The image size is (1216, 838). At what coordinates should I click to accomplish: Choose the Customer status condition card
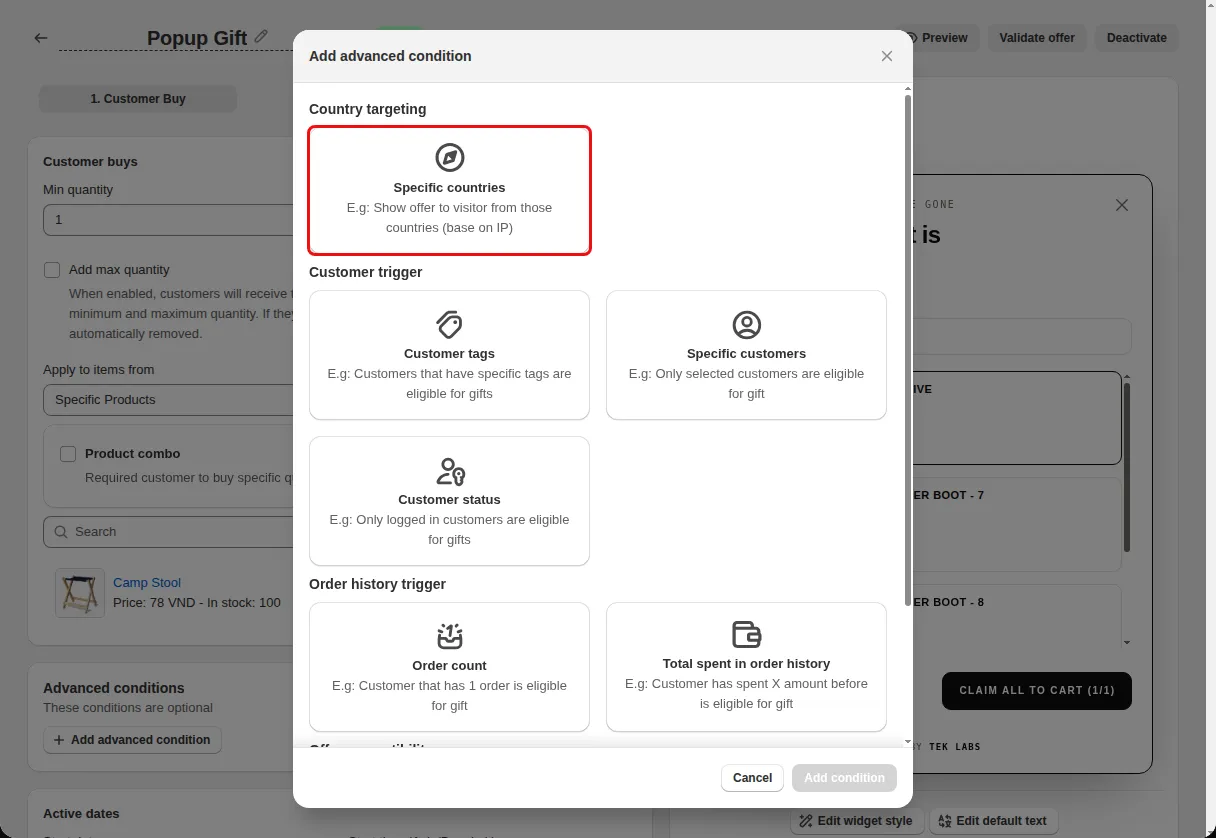449,501
